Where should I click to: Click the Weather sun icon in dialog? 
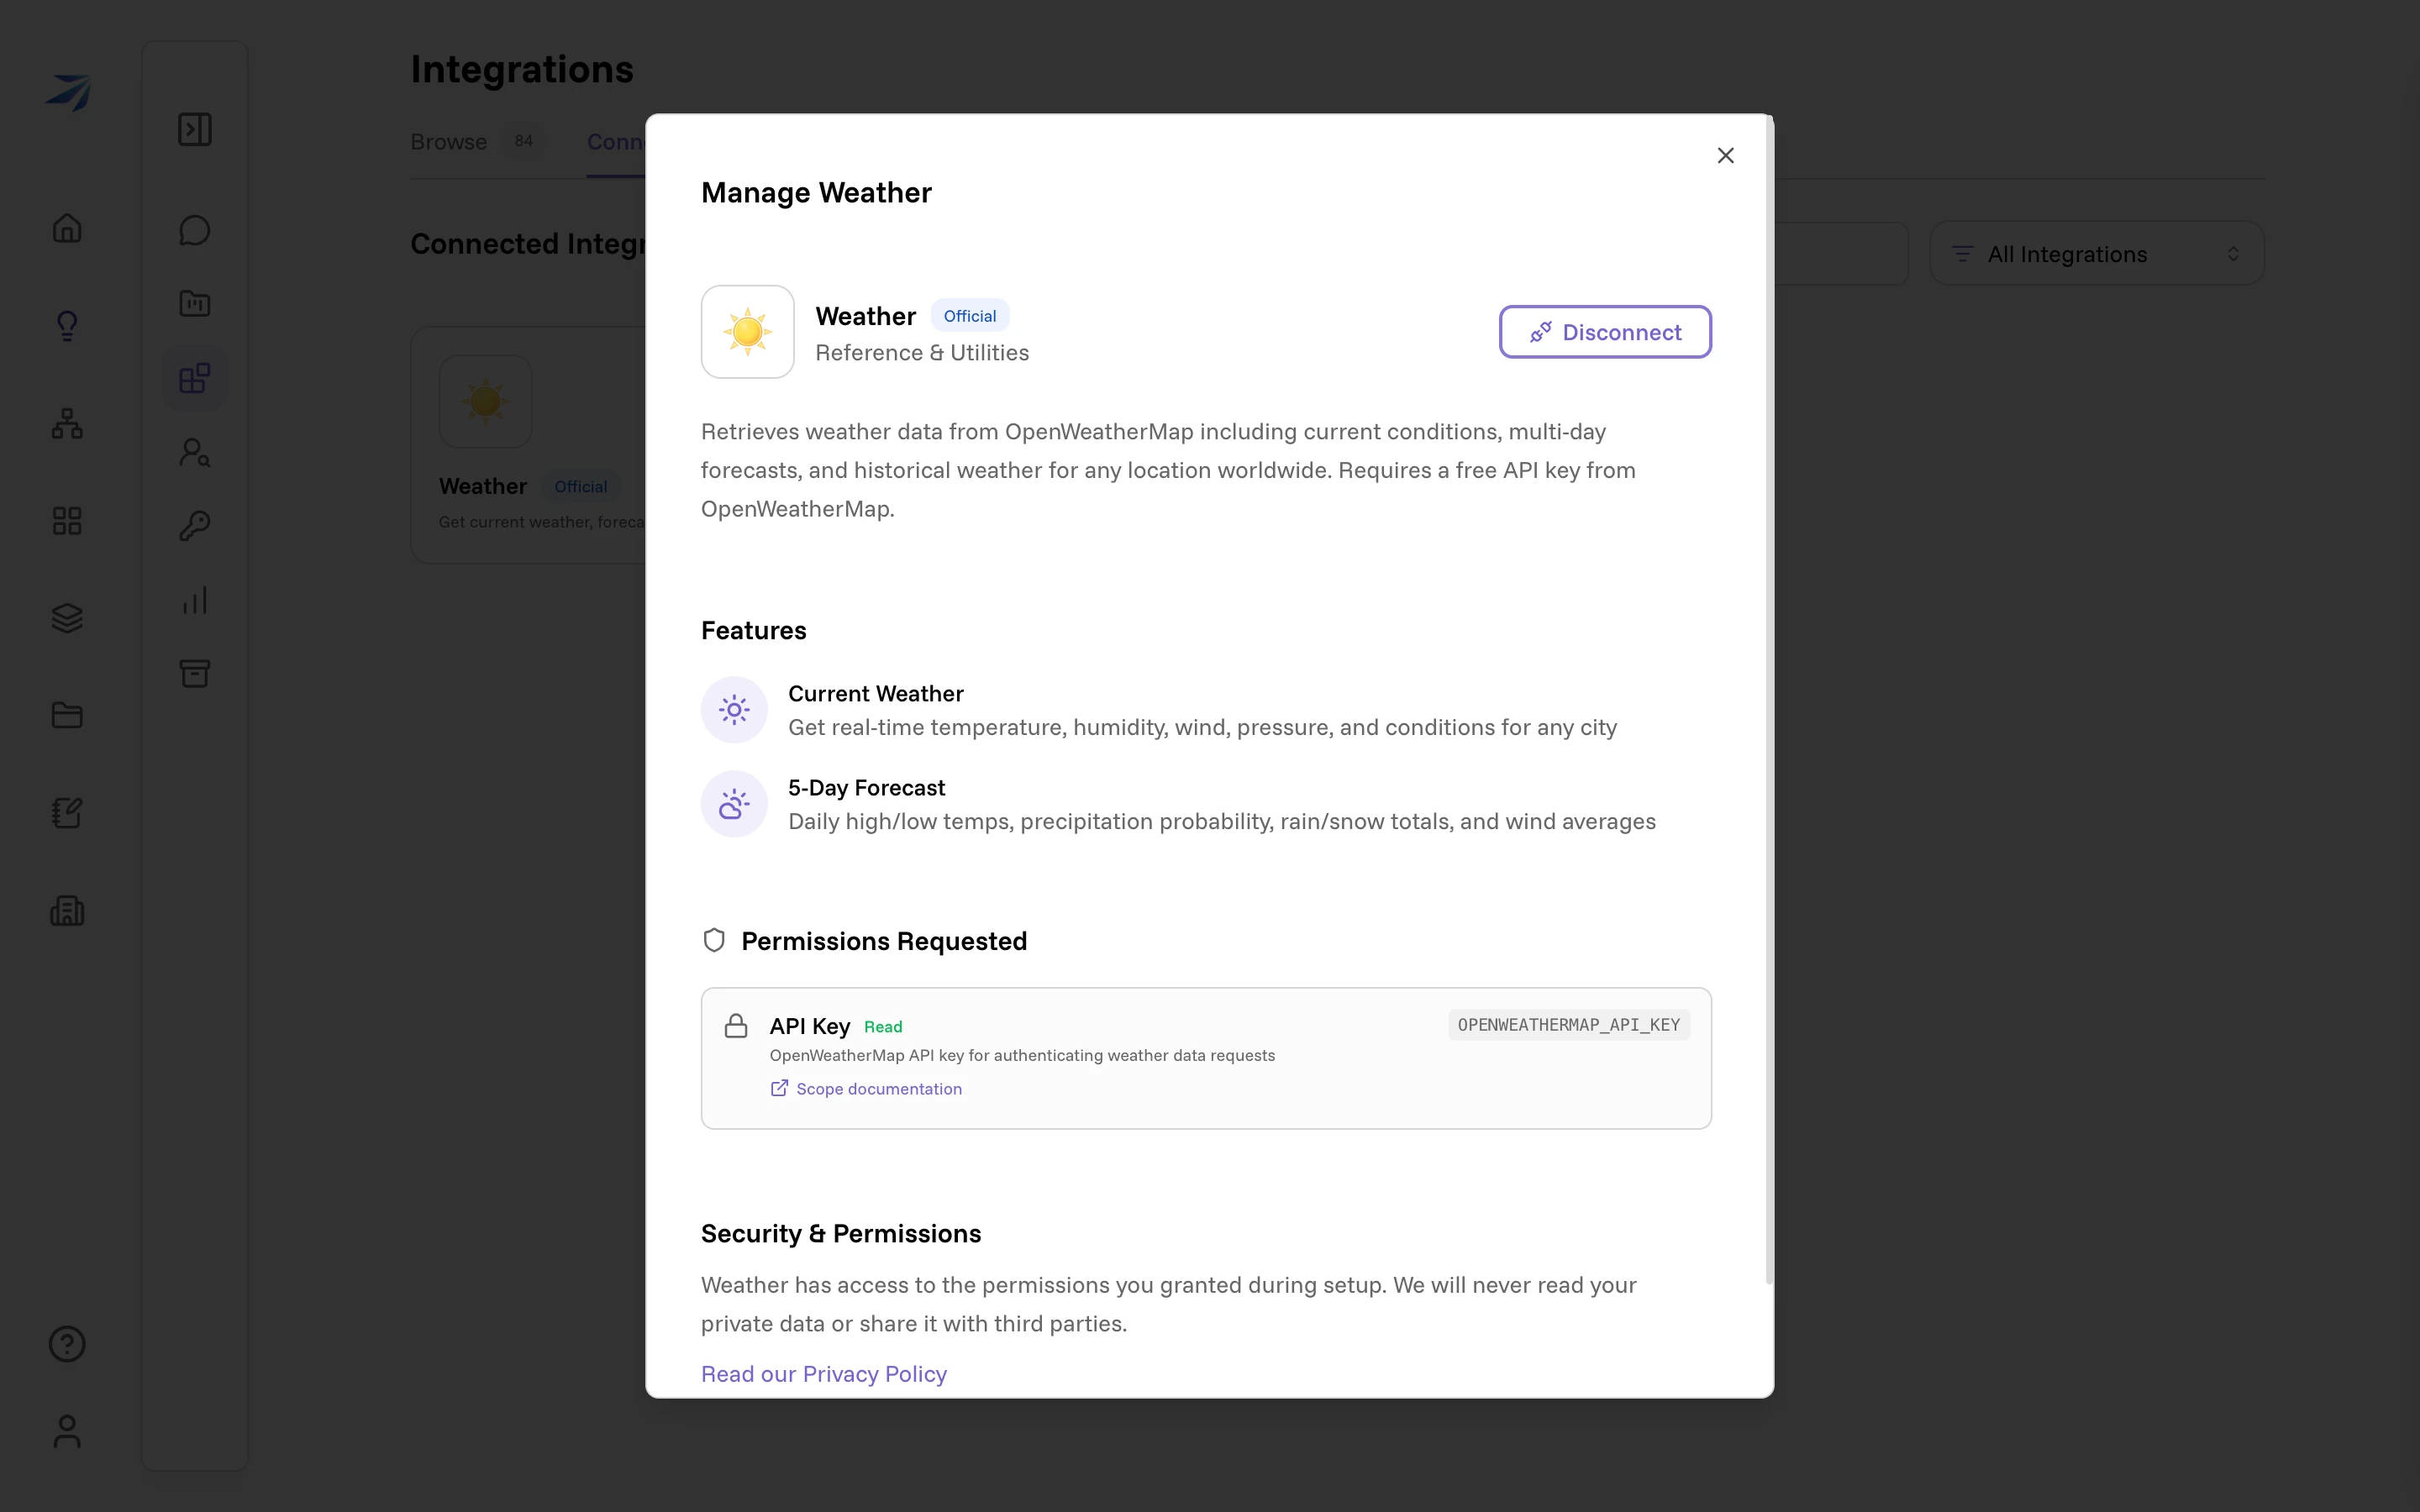point(748,332)
